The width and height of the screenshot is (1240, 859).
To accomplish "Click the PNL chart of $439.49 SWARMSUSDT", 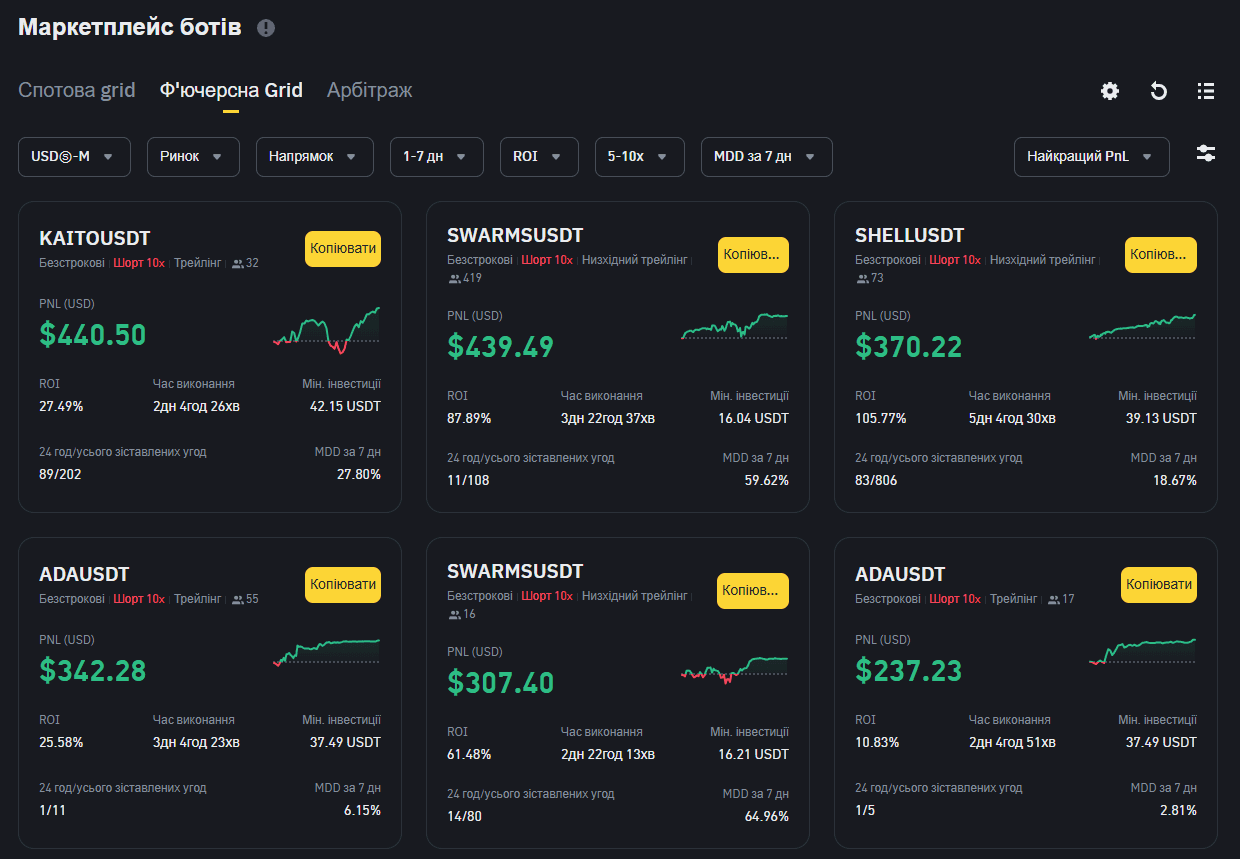I will click(735, 327).
